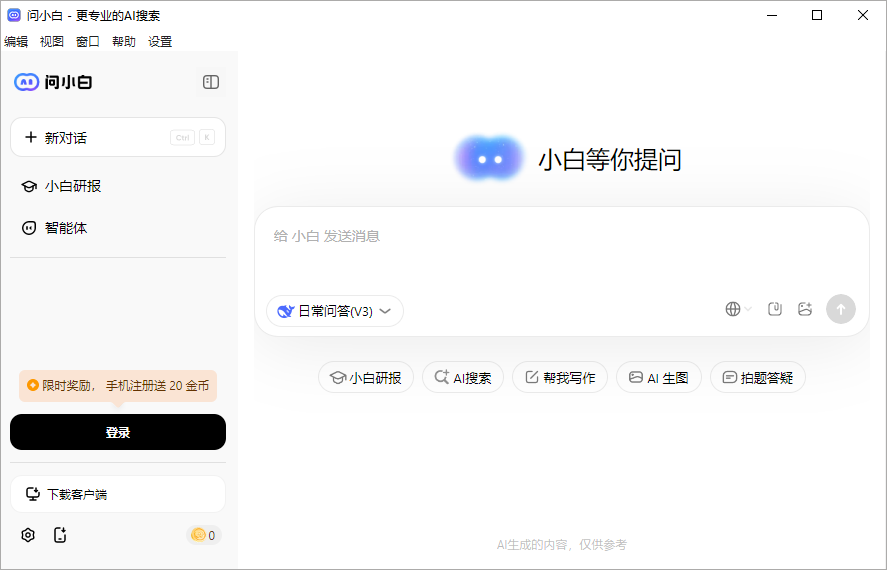The width and height of the screenshot is (887, 570).
Task: Click the black 登录 button
Action: click(x=118, y=432)
